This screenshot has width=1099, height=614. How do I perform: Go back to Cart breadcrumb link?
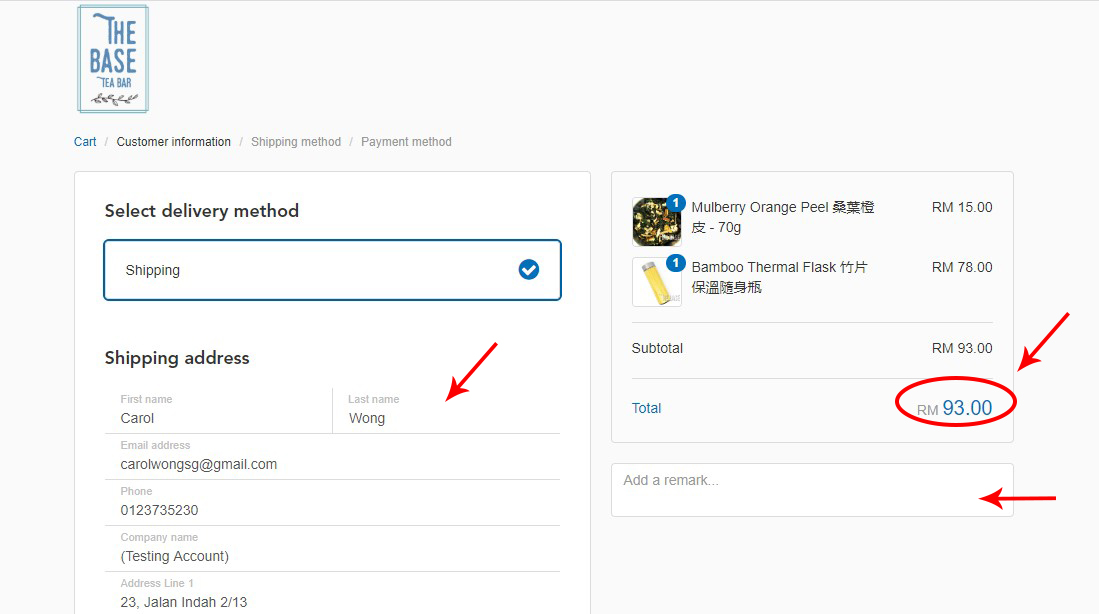coord(85,142)
